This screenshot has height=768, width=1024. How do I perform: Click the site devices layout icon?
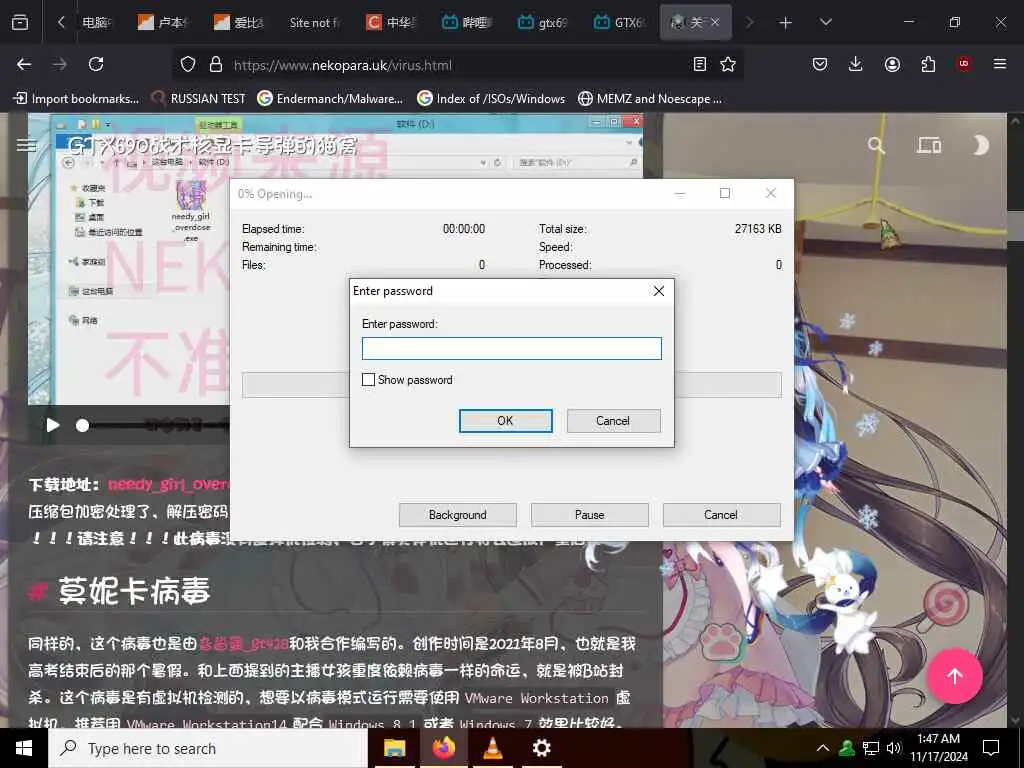tap(928, 145)
